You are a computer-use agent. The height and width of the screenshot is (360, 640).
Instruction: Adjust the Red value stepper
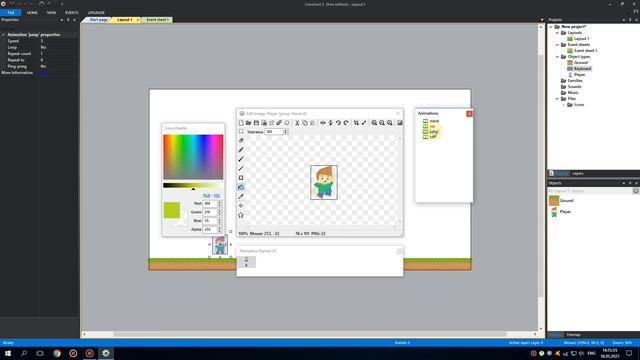[x=219, y=203]
